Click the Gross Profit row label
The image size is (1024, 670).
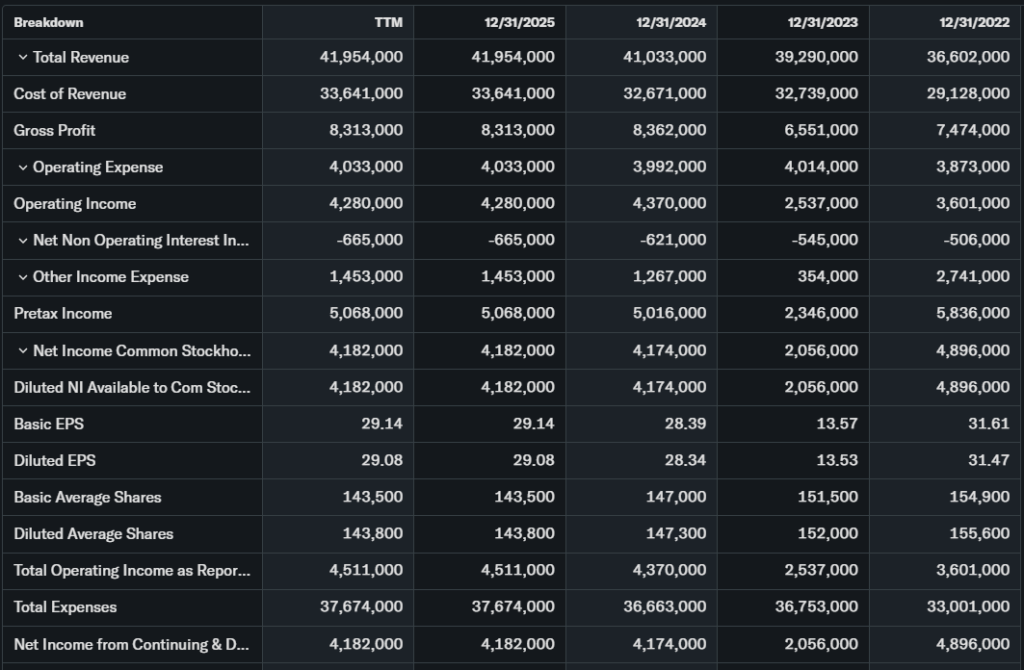55,130
